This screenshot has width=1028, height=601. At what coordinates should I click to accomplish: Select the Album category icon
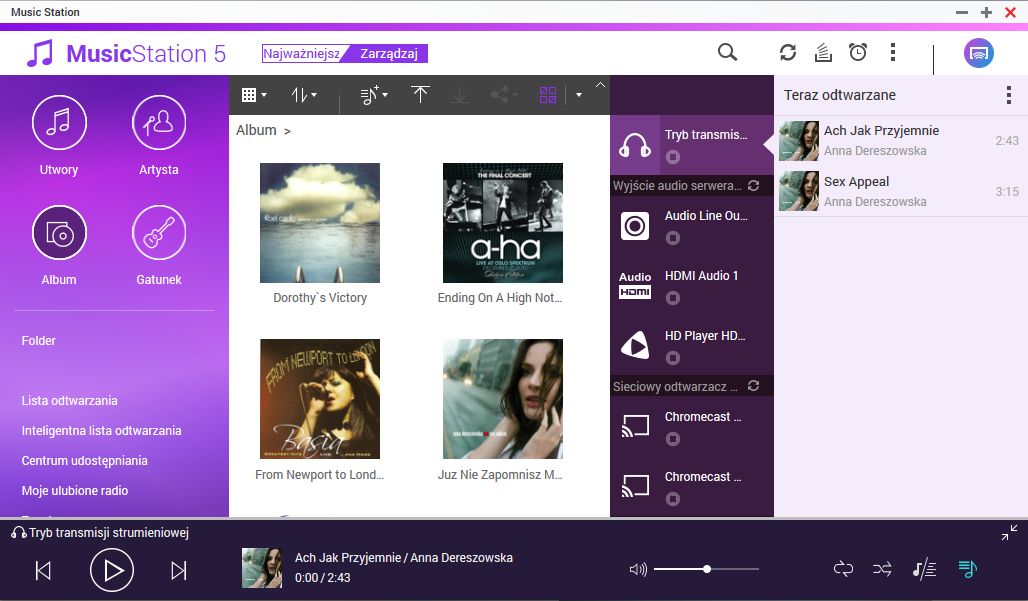pos(59,233)
